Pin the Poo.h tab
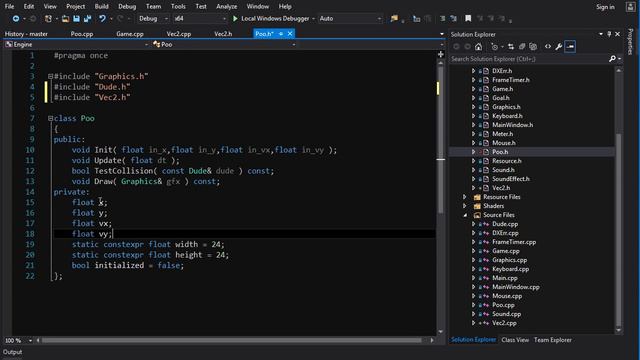Screen dimensions: 640x360 pyautogui.click(x=281, y=34)
